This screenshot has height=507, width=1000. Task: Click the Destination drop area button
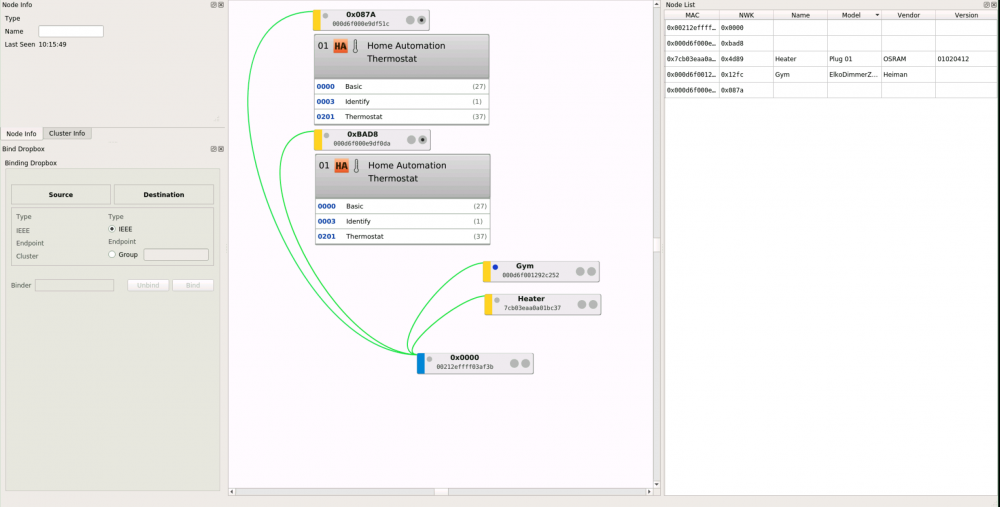[x=163, y=194]
